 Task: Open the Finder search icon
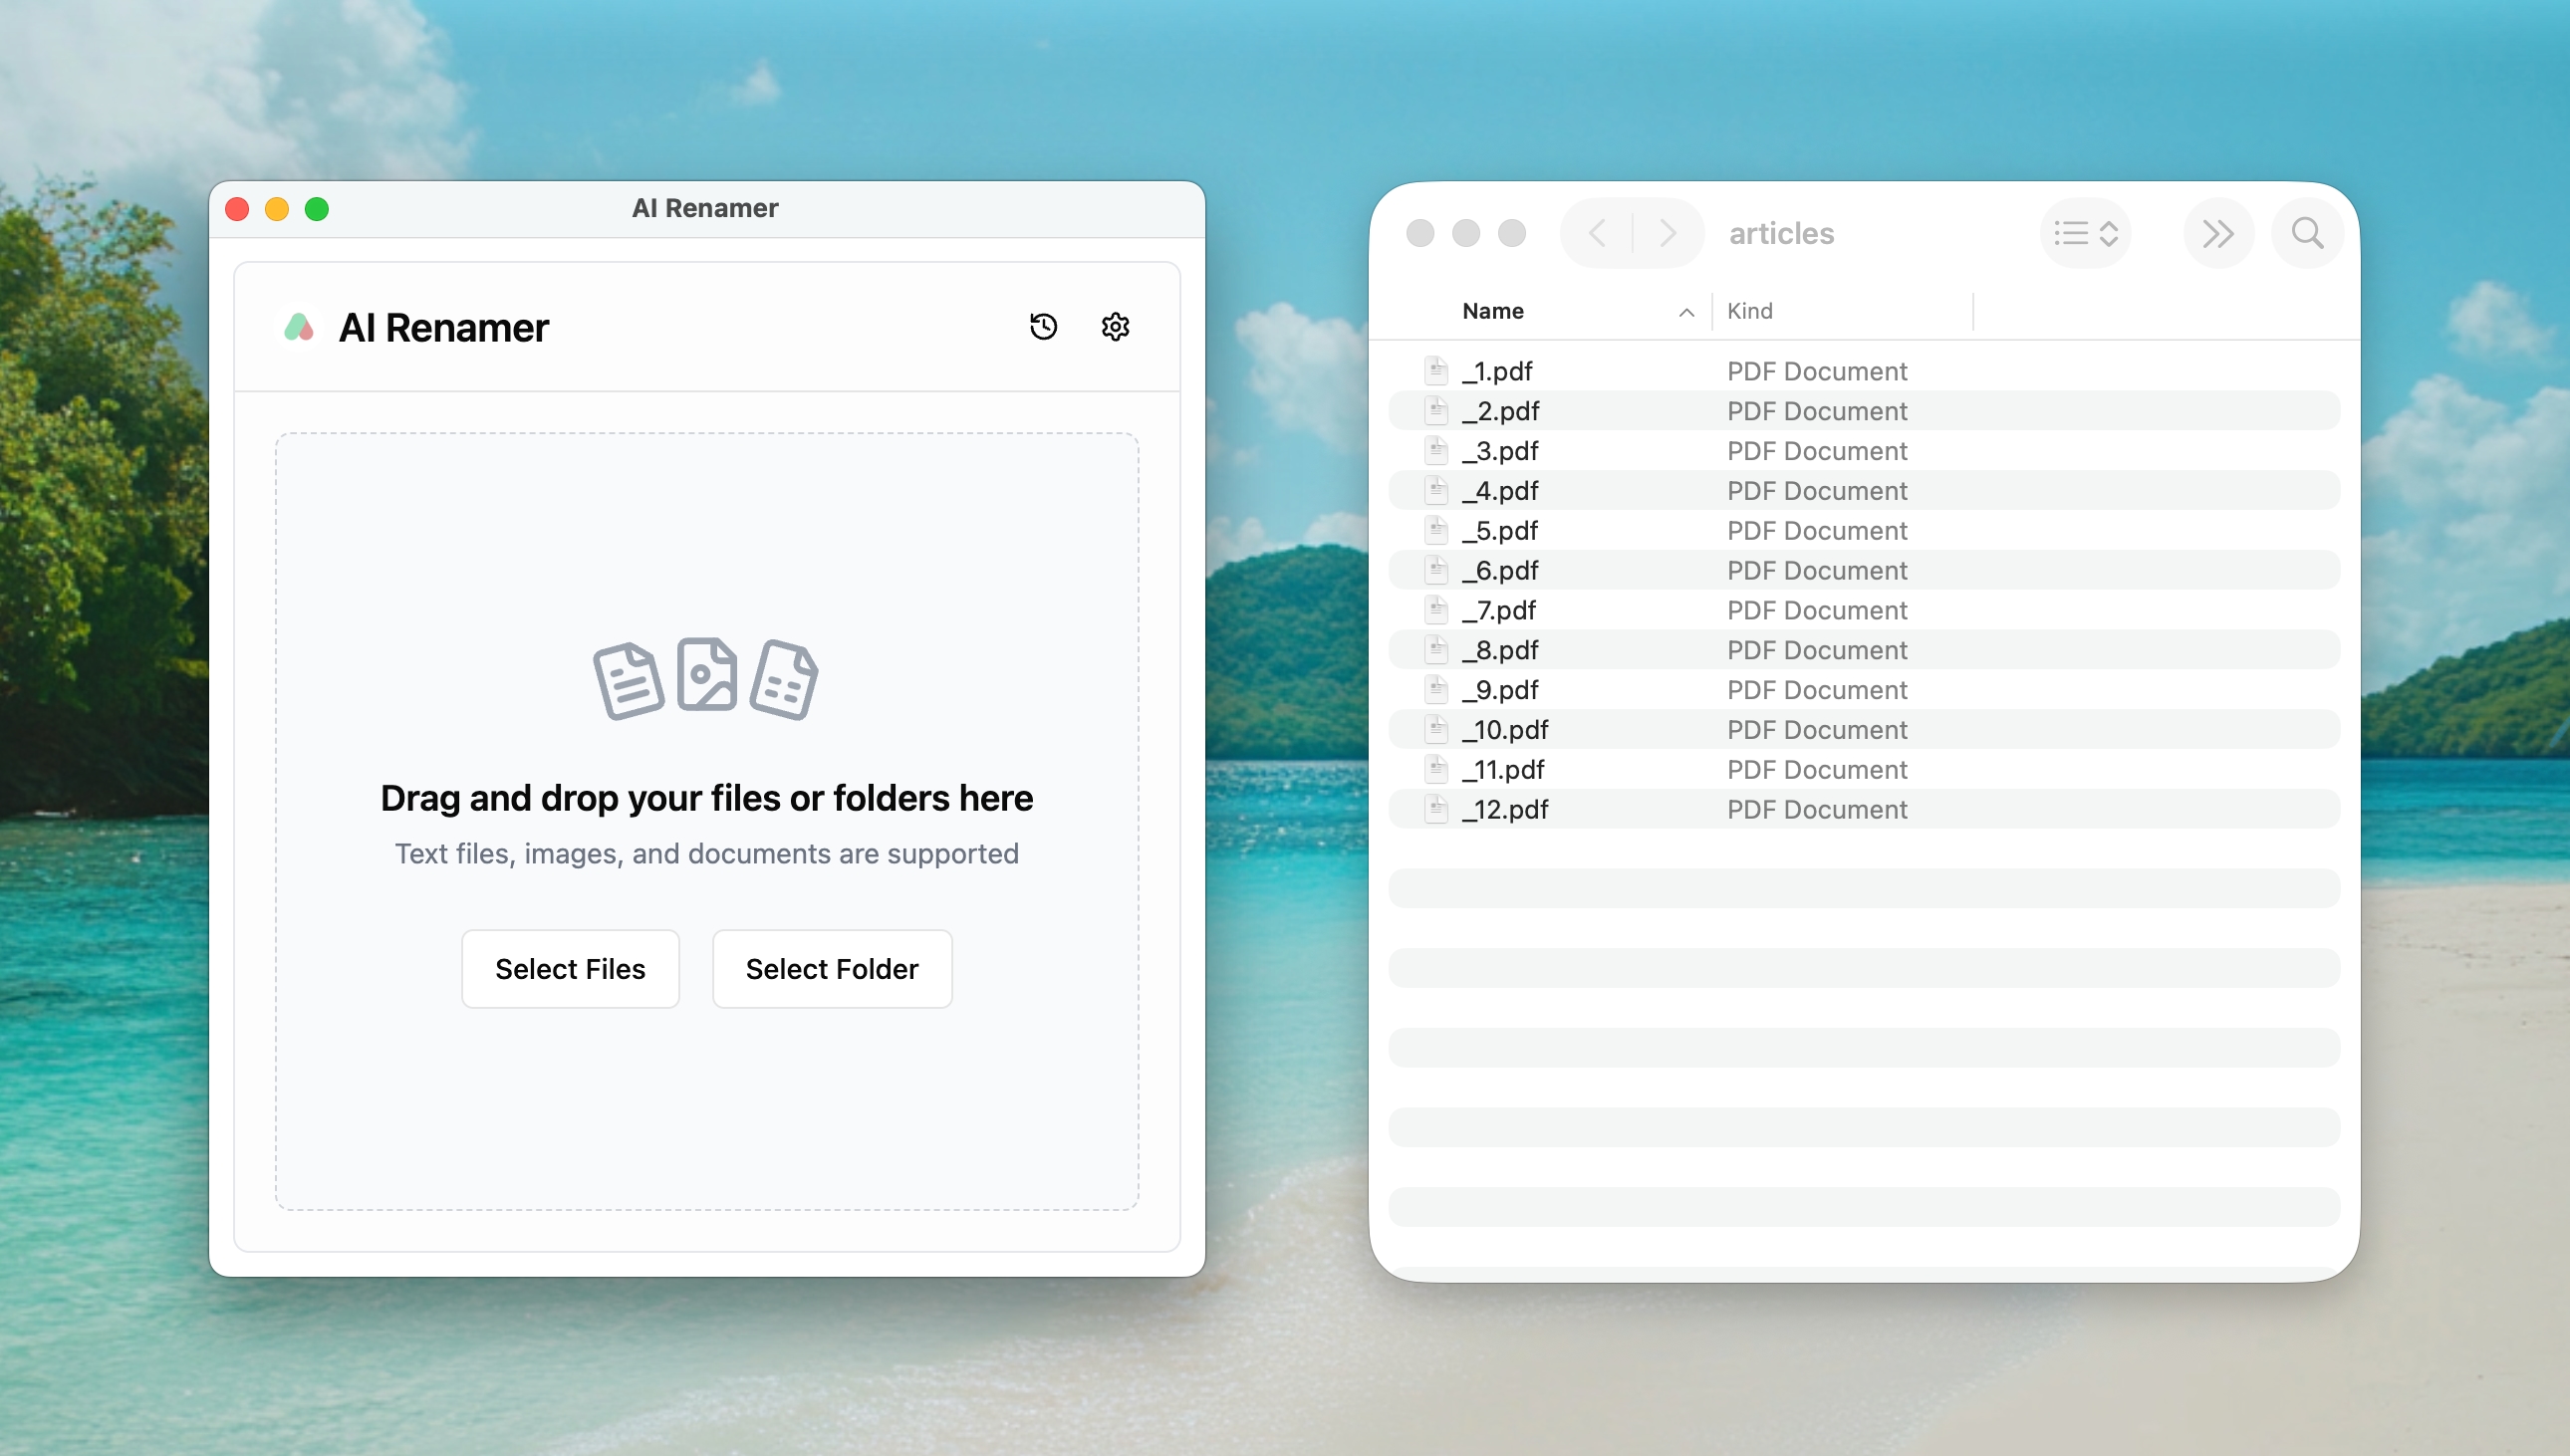click(x=2306, y=232)
